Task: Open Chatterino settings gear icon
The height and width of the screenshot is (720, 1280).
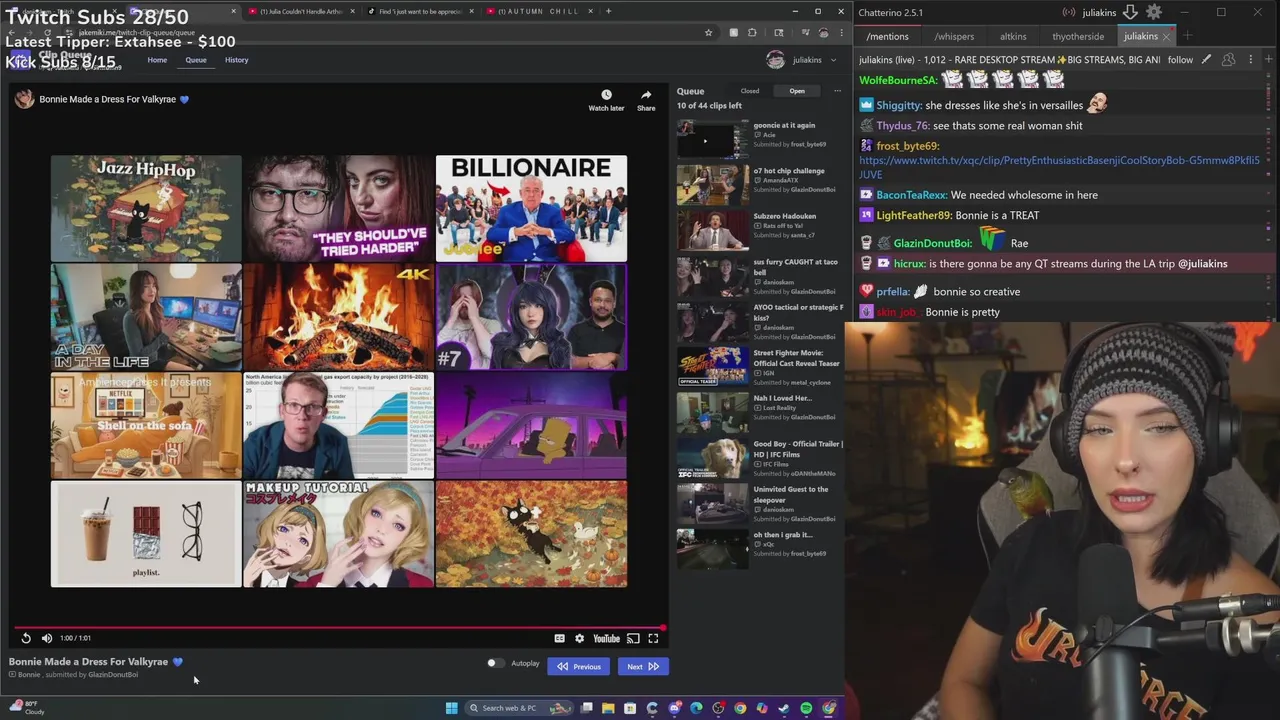Action: [1154, 12]
